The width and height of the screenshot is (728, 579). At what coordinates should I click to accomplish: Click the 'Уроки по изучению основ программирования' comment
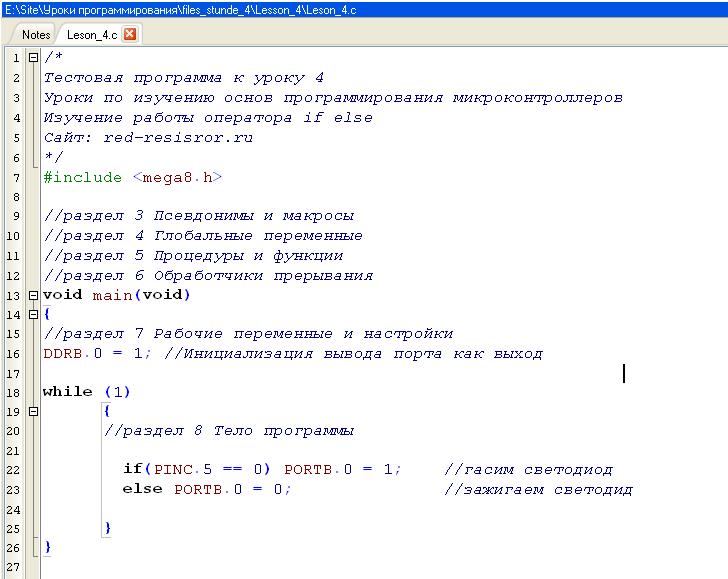click(333, 98)
